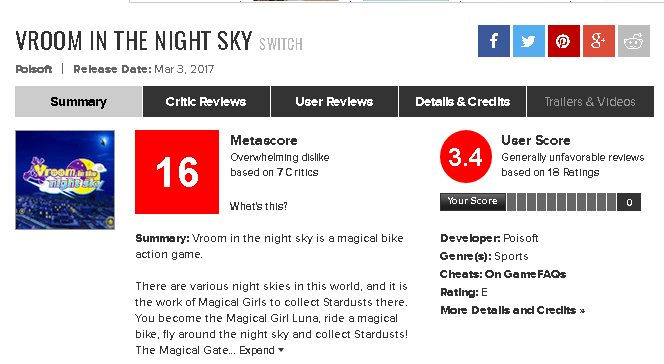Open the What's this? link
Image resolution: width=664 pixels, height=364 pixels.
click(x=258, y=206)
